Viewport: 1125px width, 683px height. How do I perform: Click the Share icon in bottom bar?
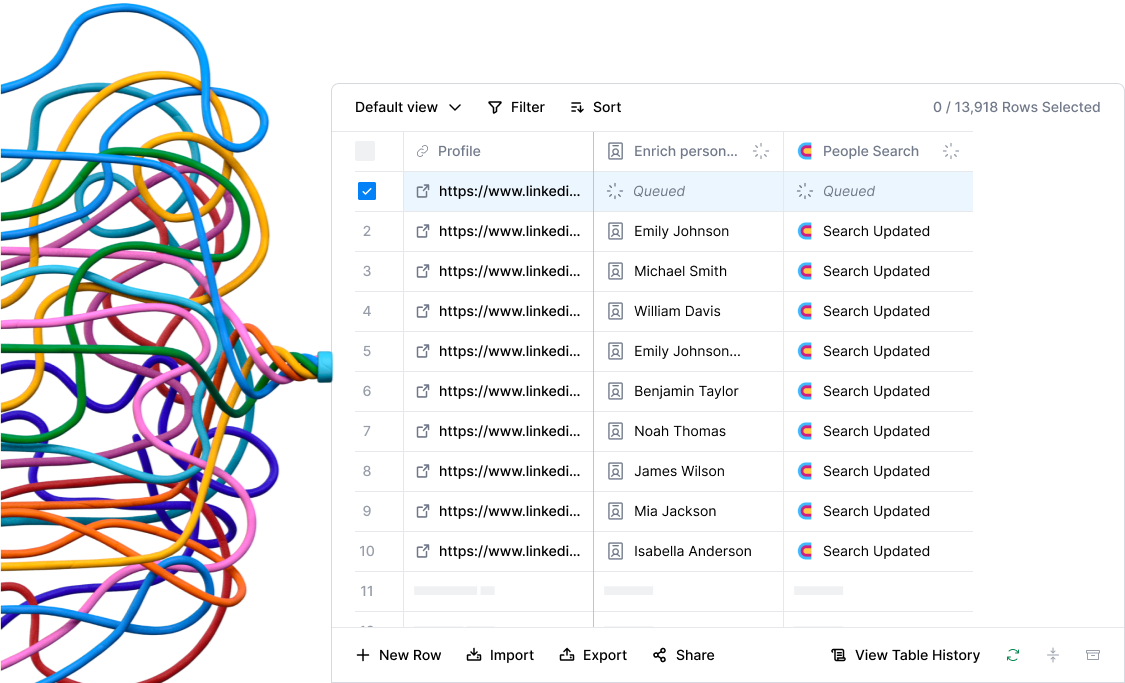click(659, 655)
